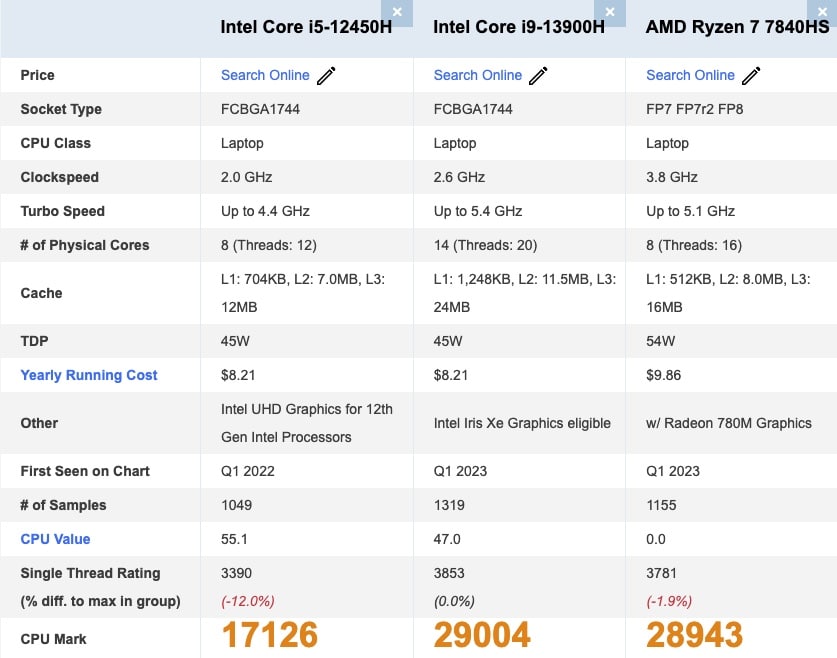Click the i9-13900H single thread value 3853
The image size is (837, 658).
point(449,573)
